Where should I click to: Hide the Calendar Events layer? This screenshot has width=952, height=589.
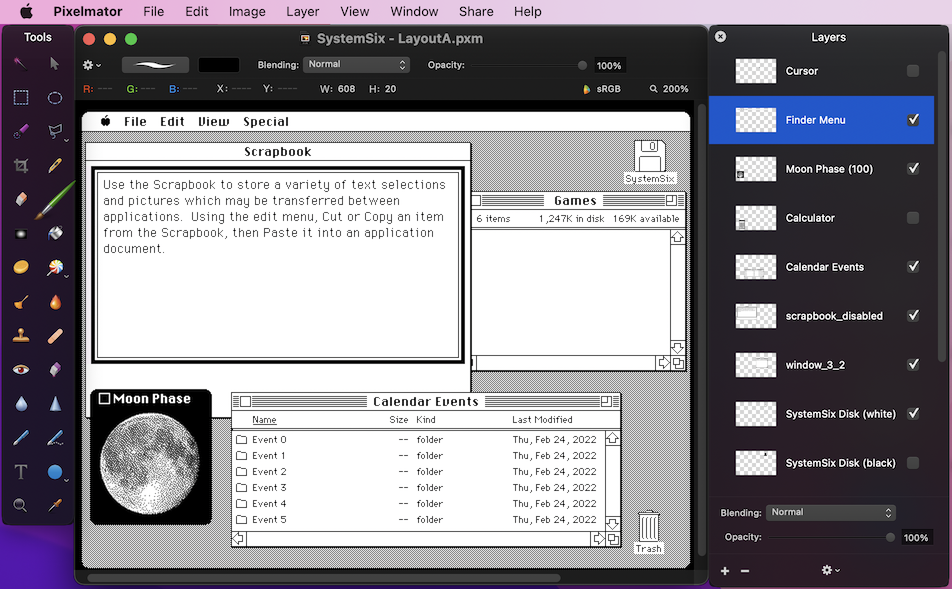(x=913, y=267)
